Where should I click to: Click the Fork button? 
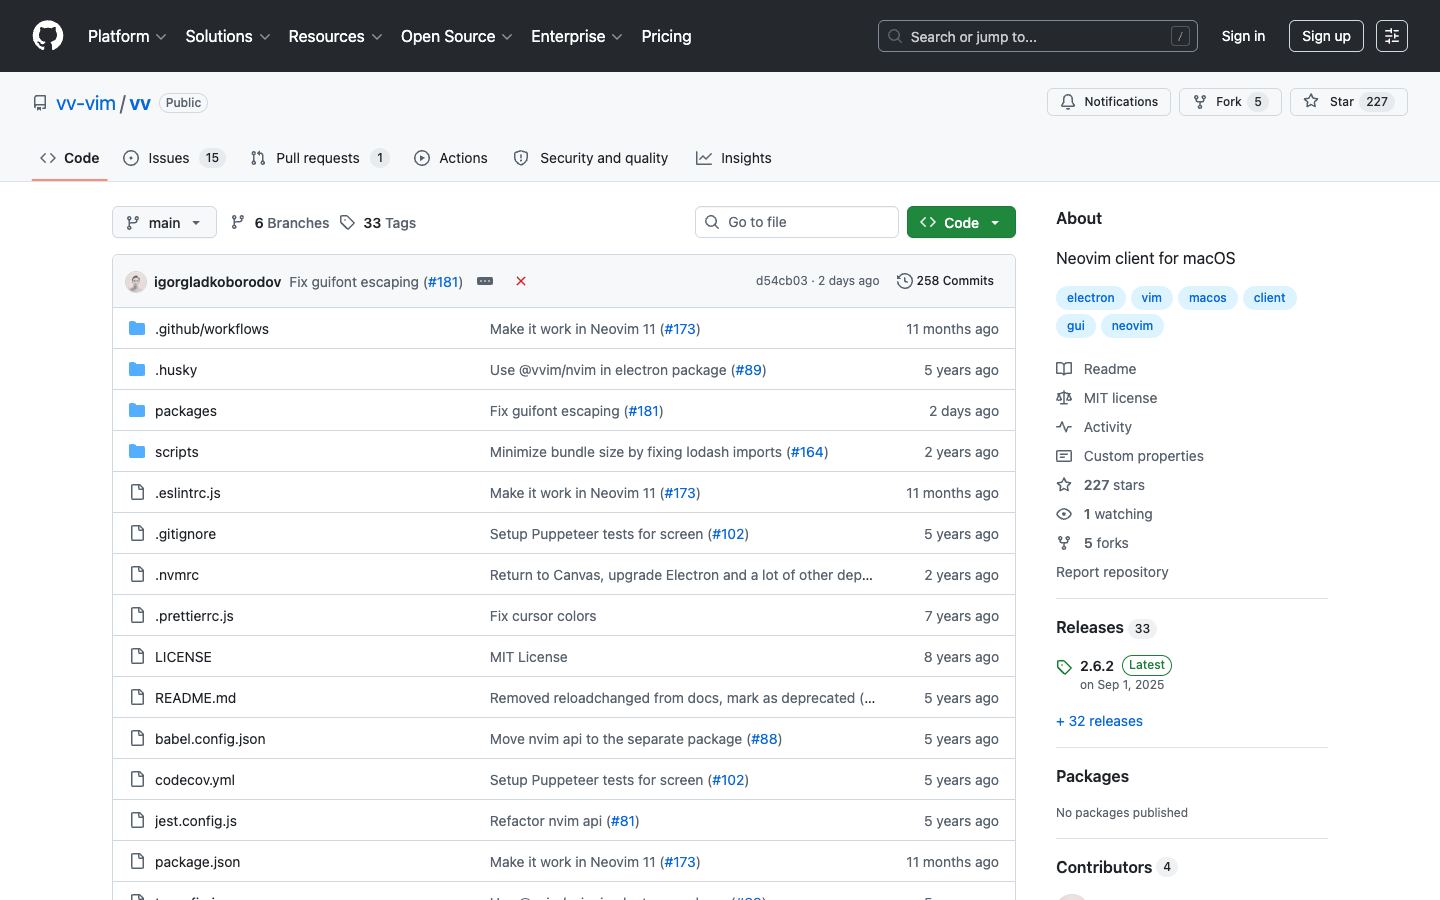click(x=1230, y=102)
